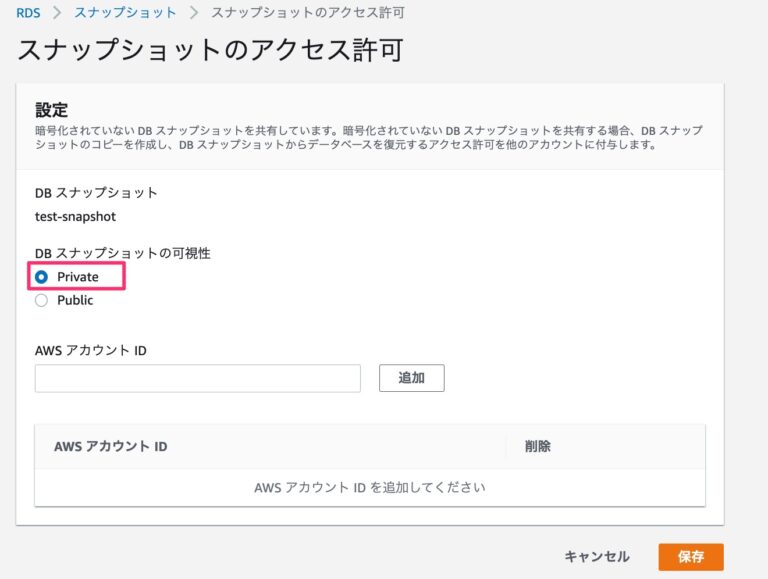Click the 設定 section heading
Viewport: 768px width, 579px height.
[x=51, y=109]
